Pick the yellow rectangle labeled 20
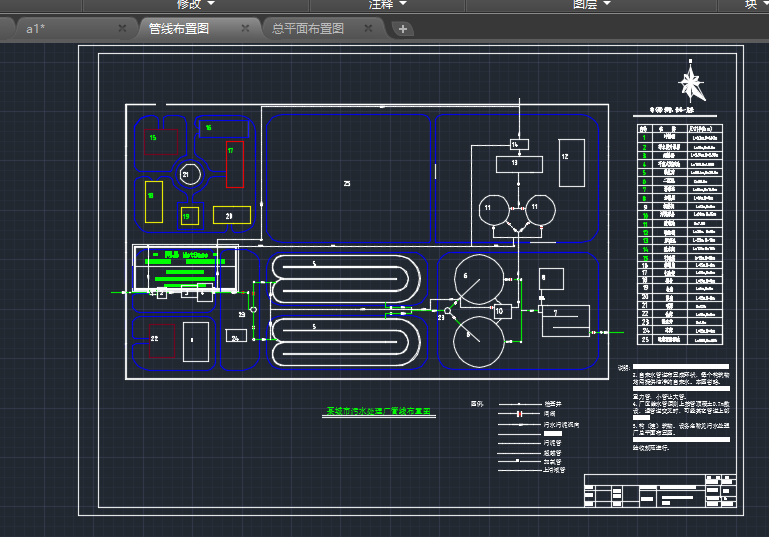The height and width of the screenshot is (537, 769). (230, 215)
